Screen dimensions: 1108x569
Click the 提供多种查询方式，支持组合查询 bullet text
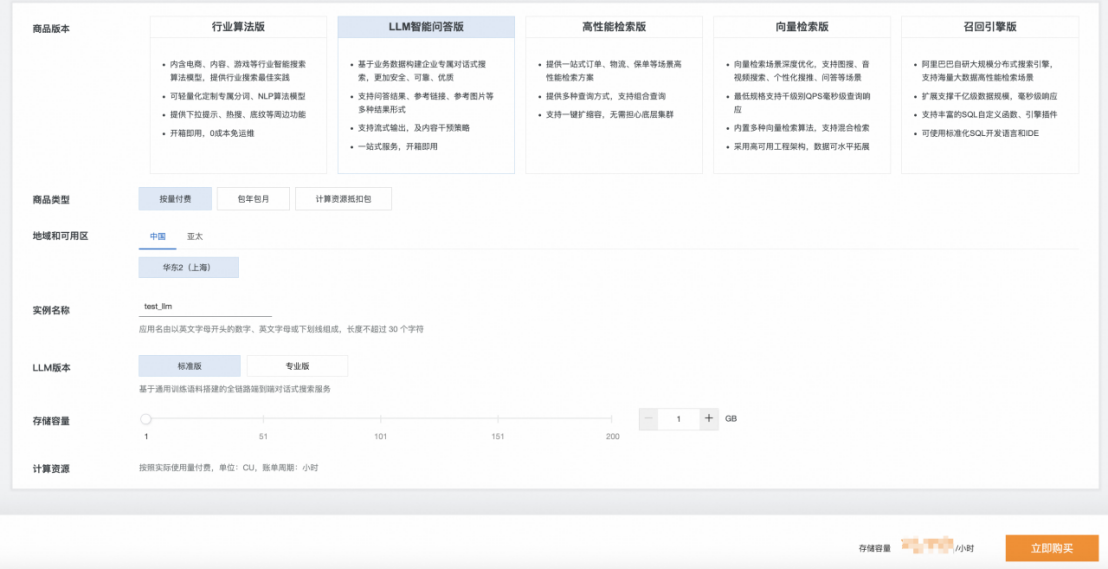tap(606, 96)
